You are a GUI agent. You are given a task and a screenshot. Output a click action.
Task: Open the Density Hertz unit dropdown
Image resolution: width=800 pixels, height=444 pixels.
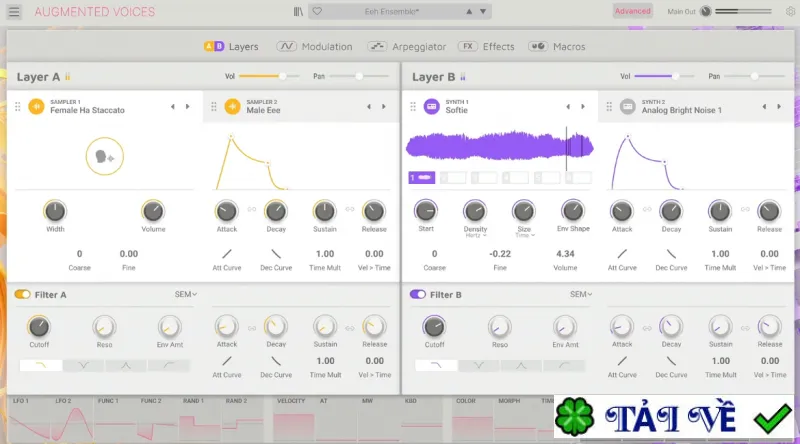476,235
